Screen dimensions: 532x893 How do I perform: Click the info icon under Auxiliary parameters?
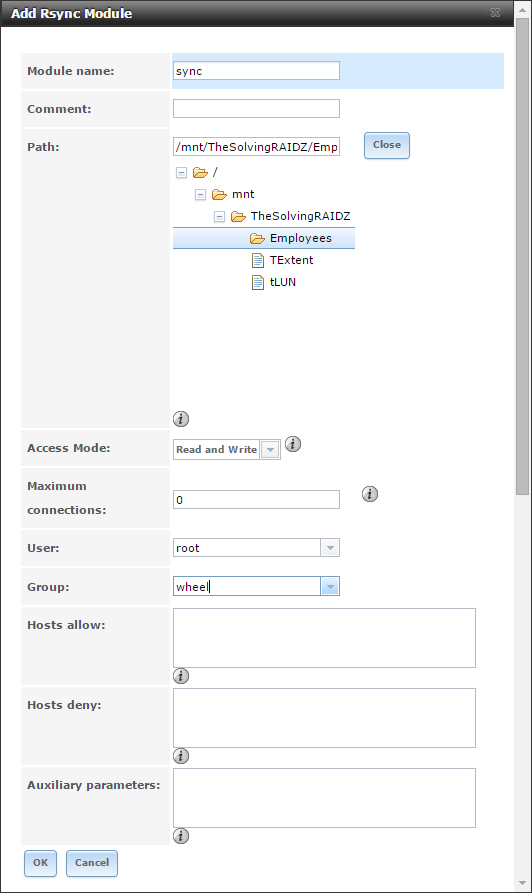(181, 836)
